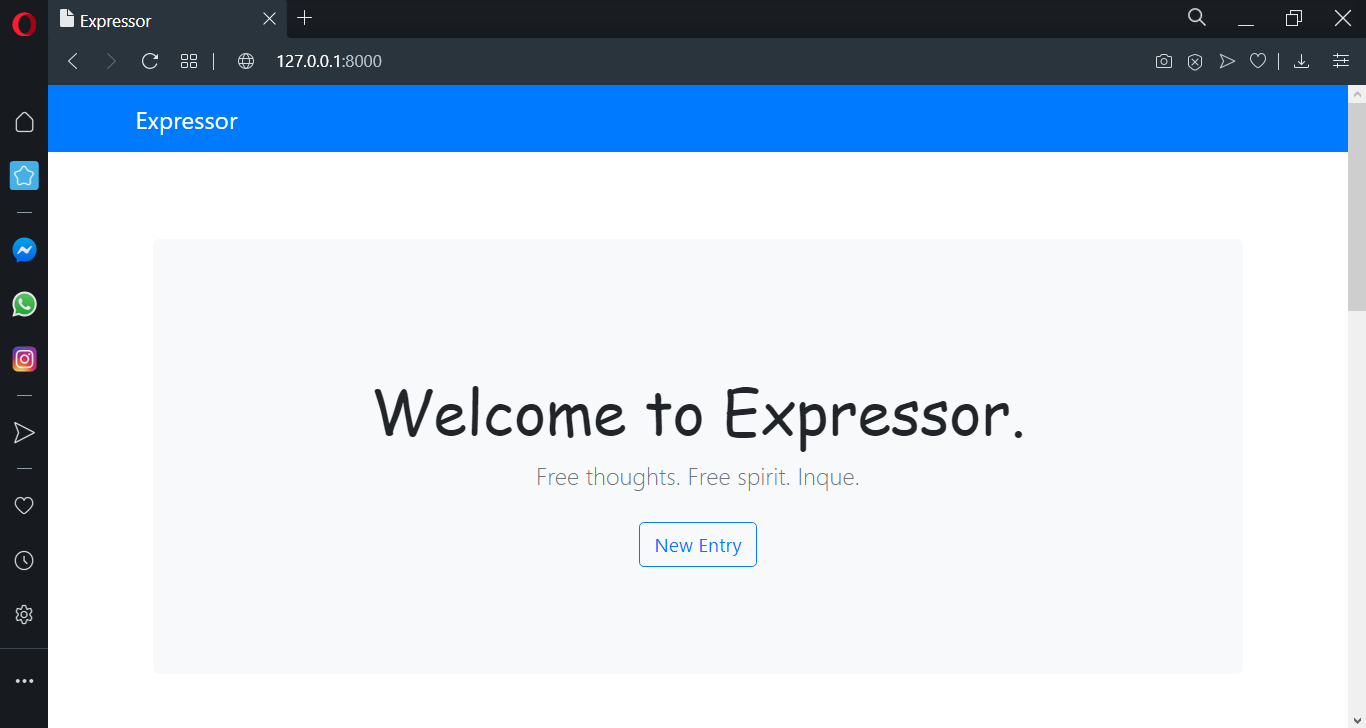The image size is (1366, 728).
Task: Click the globe site info icon
Action: coord(246,61)
